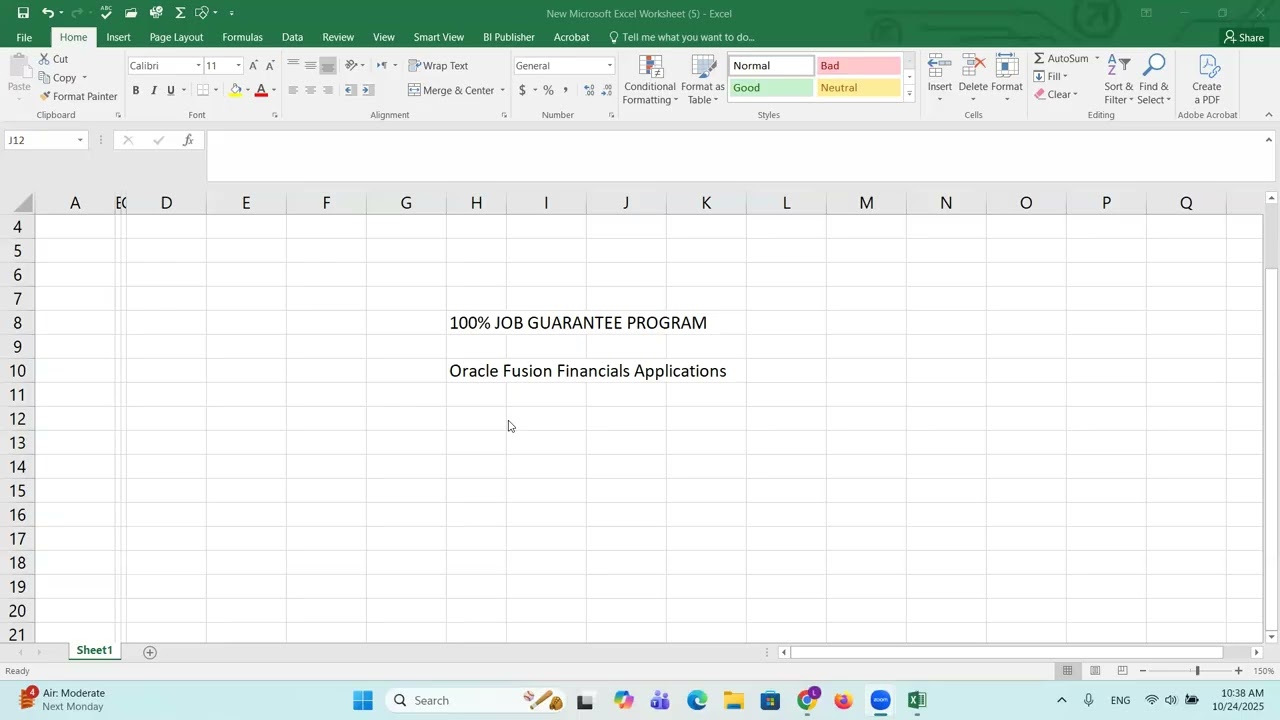1280x720 pixels.
Task: Click the zoom slider handle
Action: (x=1197, y=670)
